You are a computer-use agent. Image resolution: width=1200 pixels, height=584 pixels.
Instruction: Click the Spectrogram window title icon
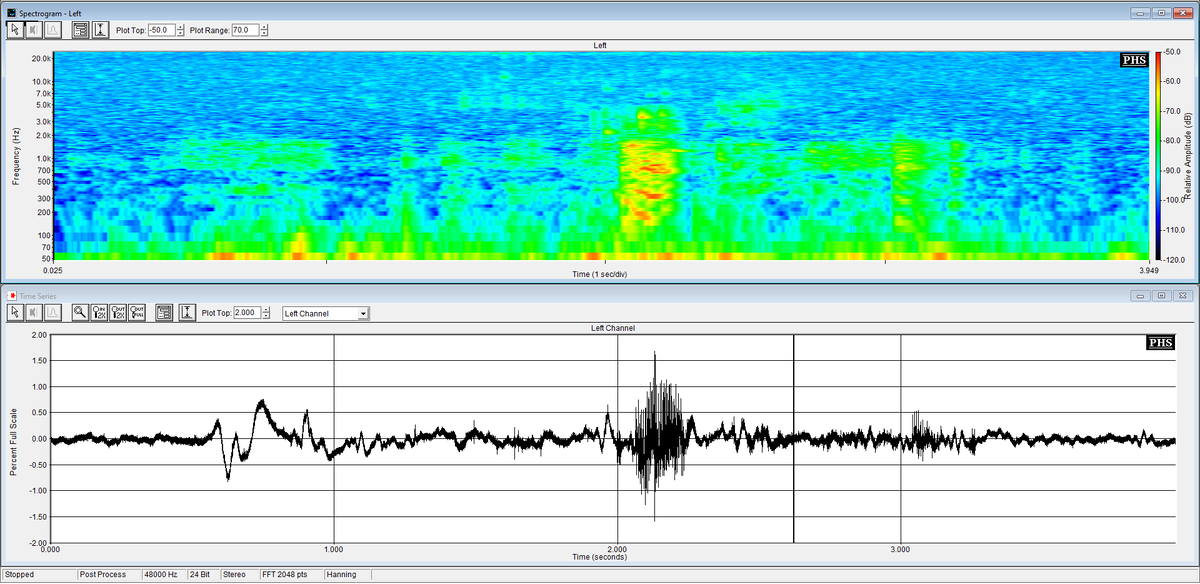(10, 11)
